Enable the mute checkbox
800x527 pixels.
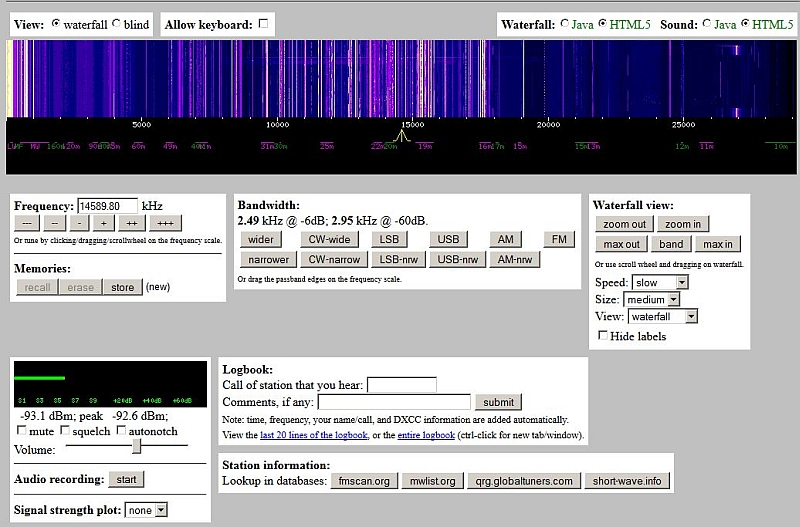(22, 431)
